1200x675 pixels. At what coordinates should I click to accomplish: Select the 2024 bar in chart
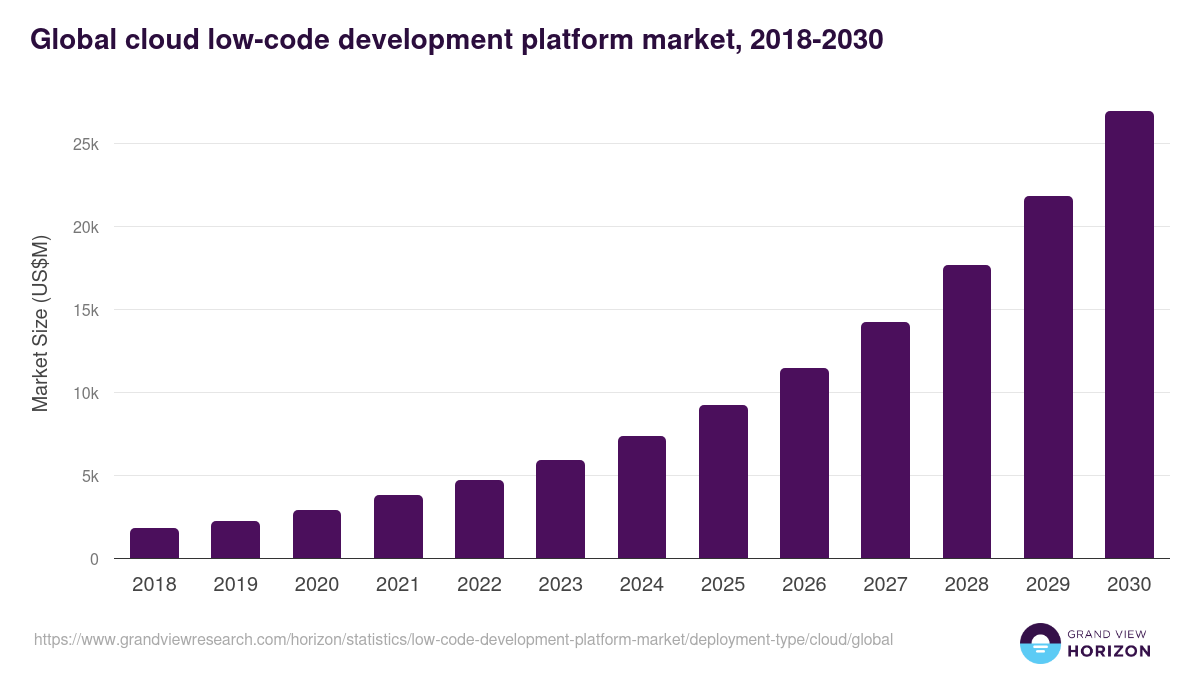642,497
